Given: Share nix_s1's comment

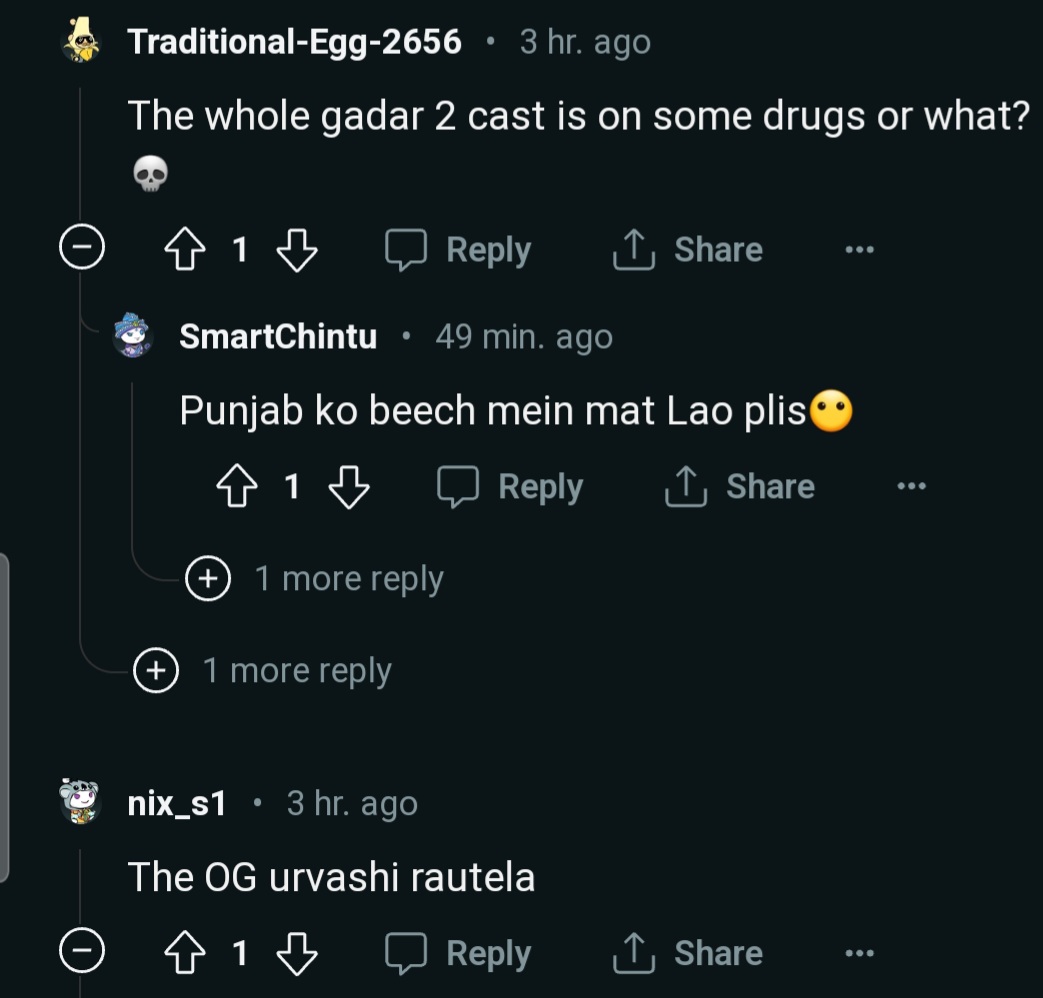Looking at the screenshot, I should click(x=687, y=953).
